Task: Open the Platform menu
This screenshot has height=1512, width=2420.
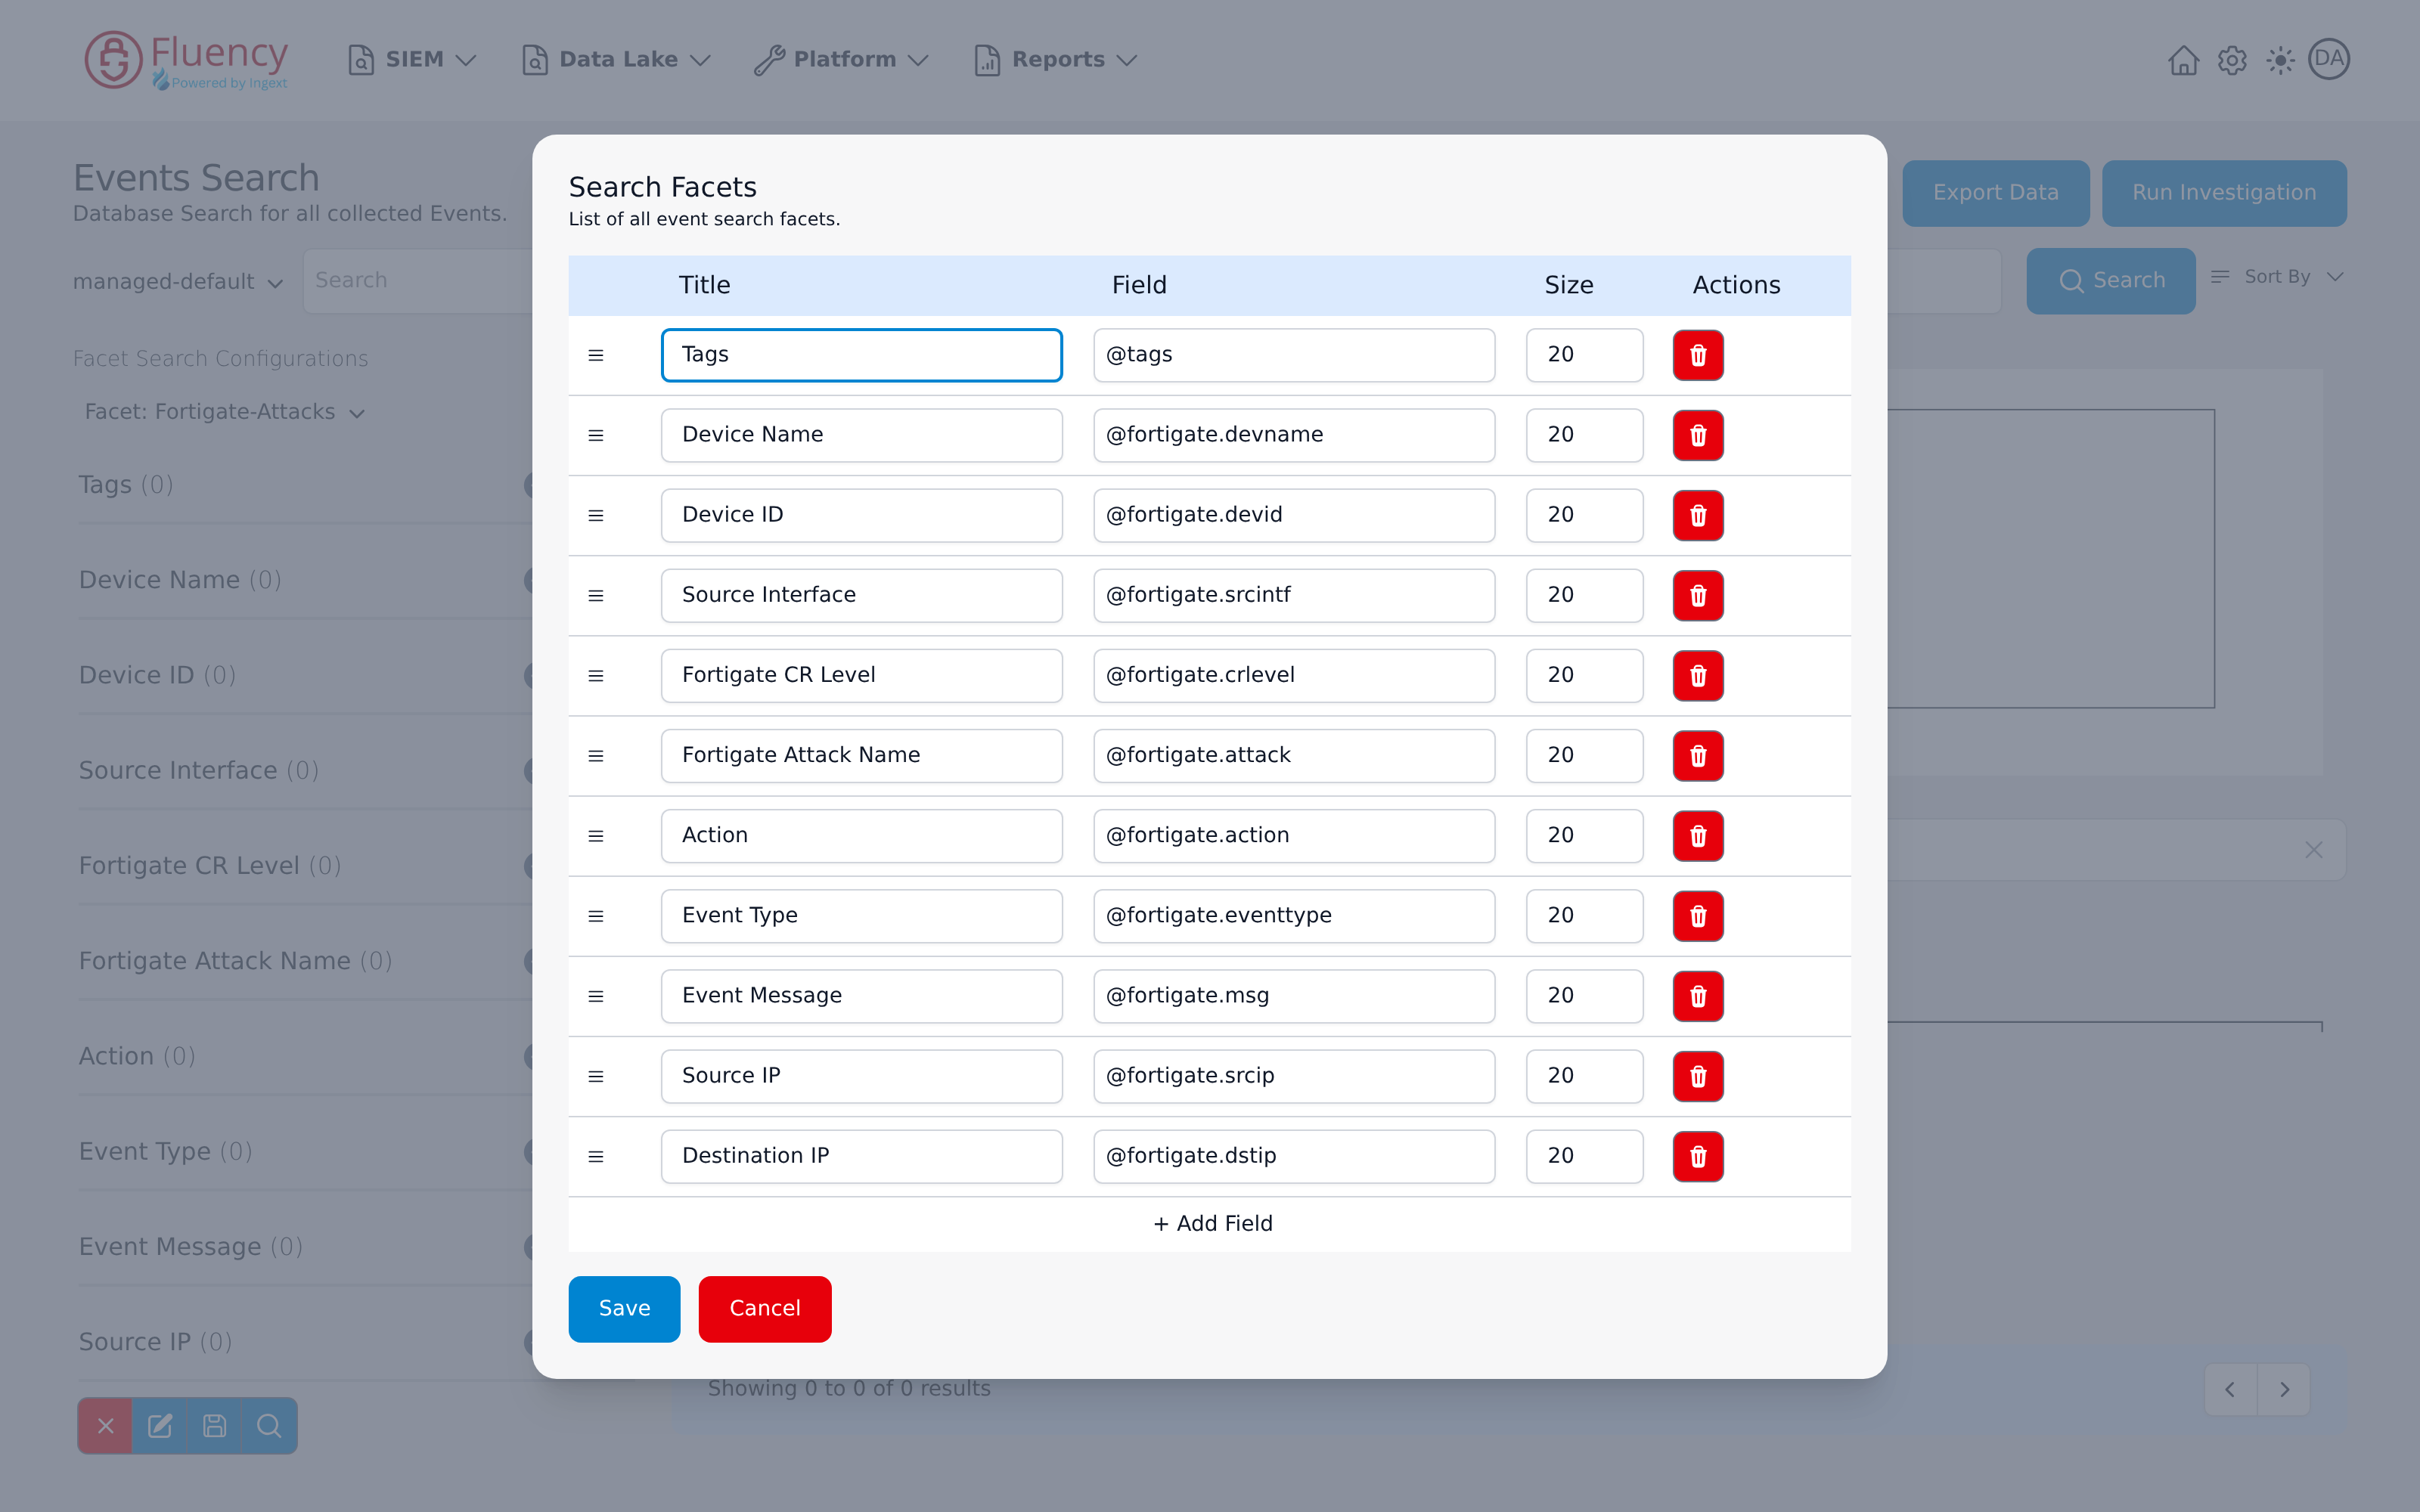Action: (x=841, y=60)
